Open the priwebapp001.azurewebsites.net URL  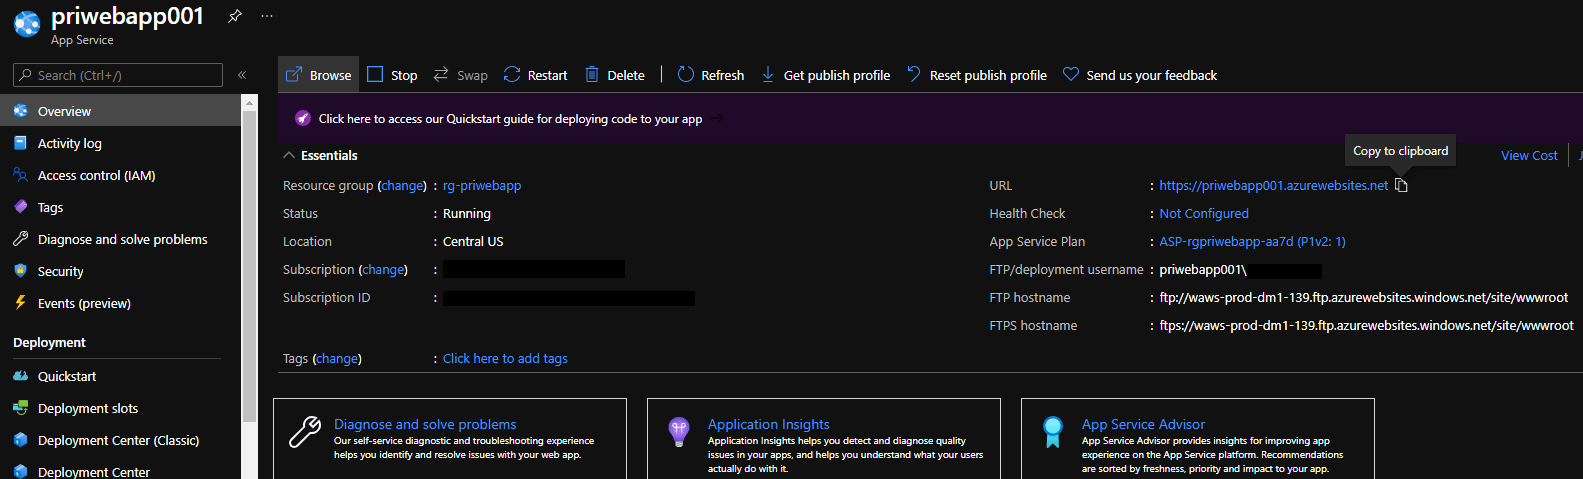[x=1274, y=185]
